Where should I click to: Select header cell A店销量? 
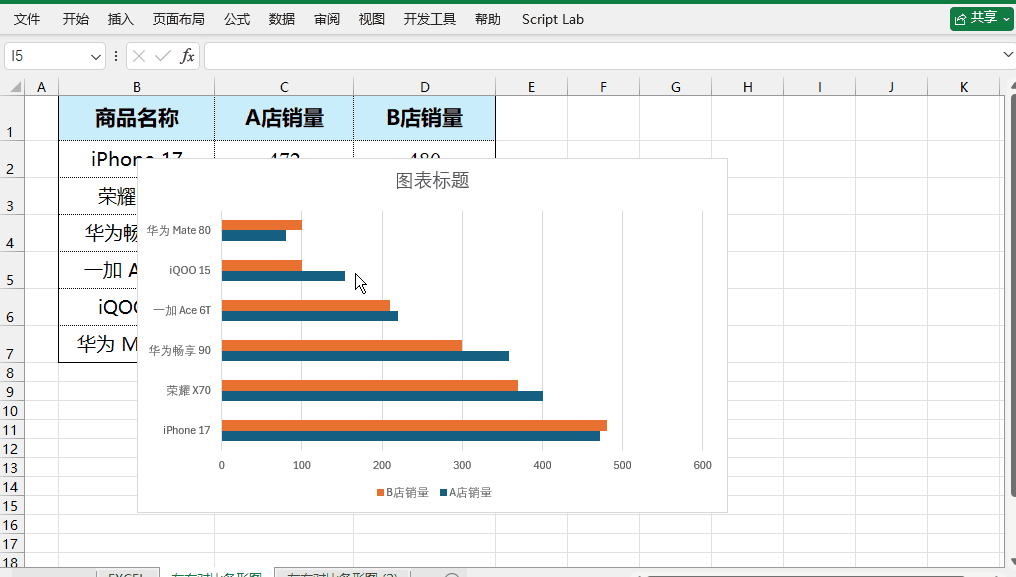pos(284,118)
